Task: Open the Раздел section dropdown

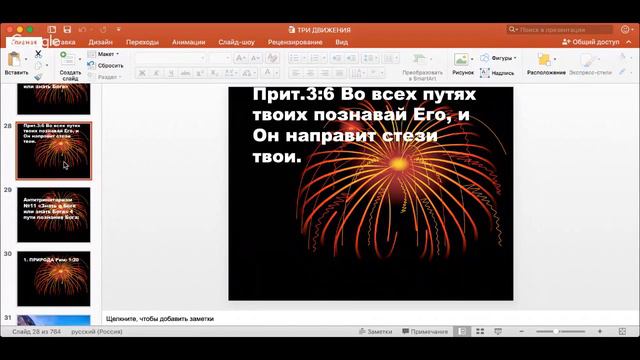Action: click(104, 77)
